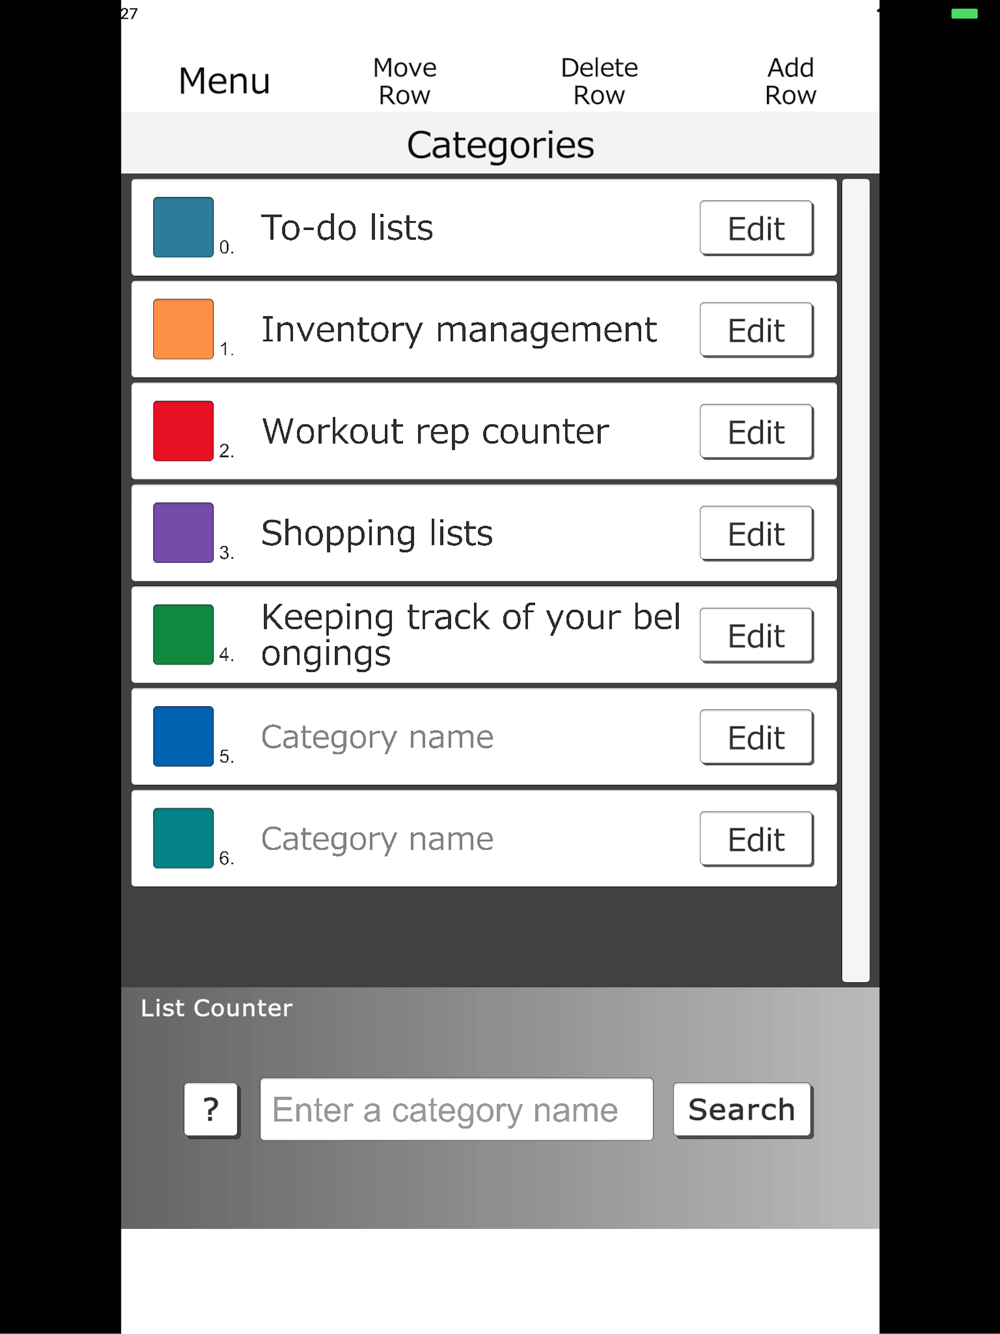Edit the Workout rep counter category
The height and width of the screenshot is (1334, 1000).
756,433
